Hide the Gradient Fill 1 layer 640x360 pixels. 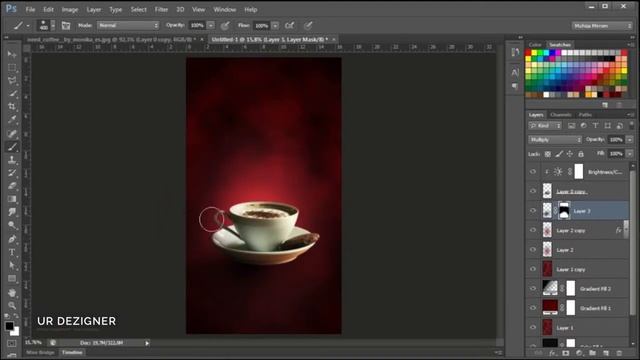click(533, 308)
